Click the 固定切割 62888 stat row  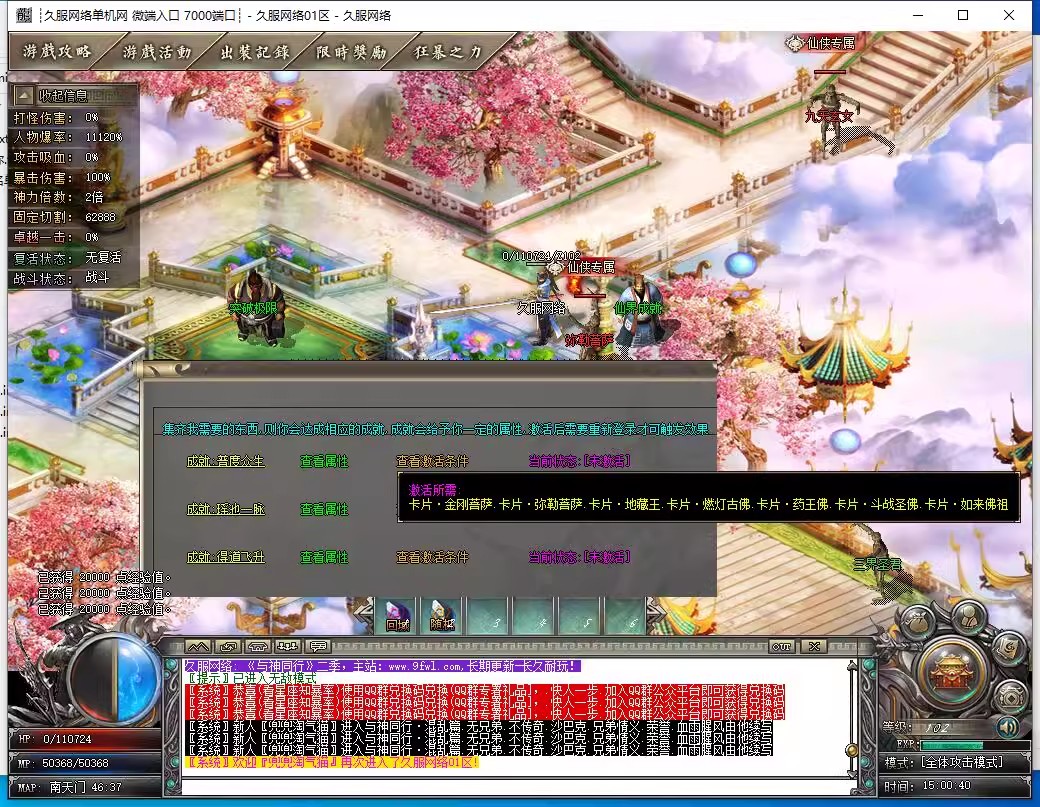[x=65, y=217]
